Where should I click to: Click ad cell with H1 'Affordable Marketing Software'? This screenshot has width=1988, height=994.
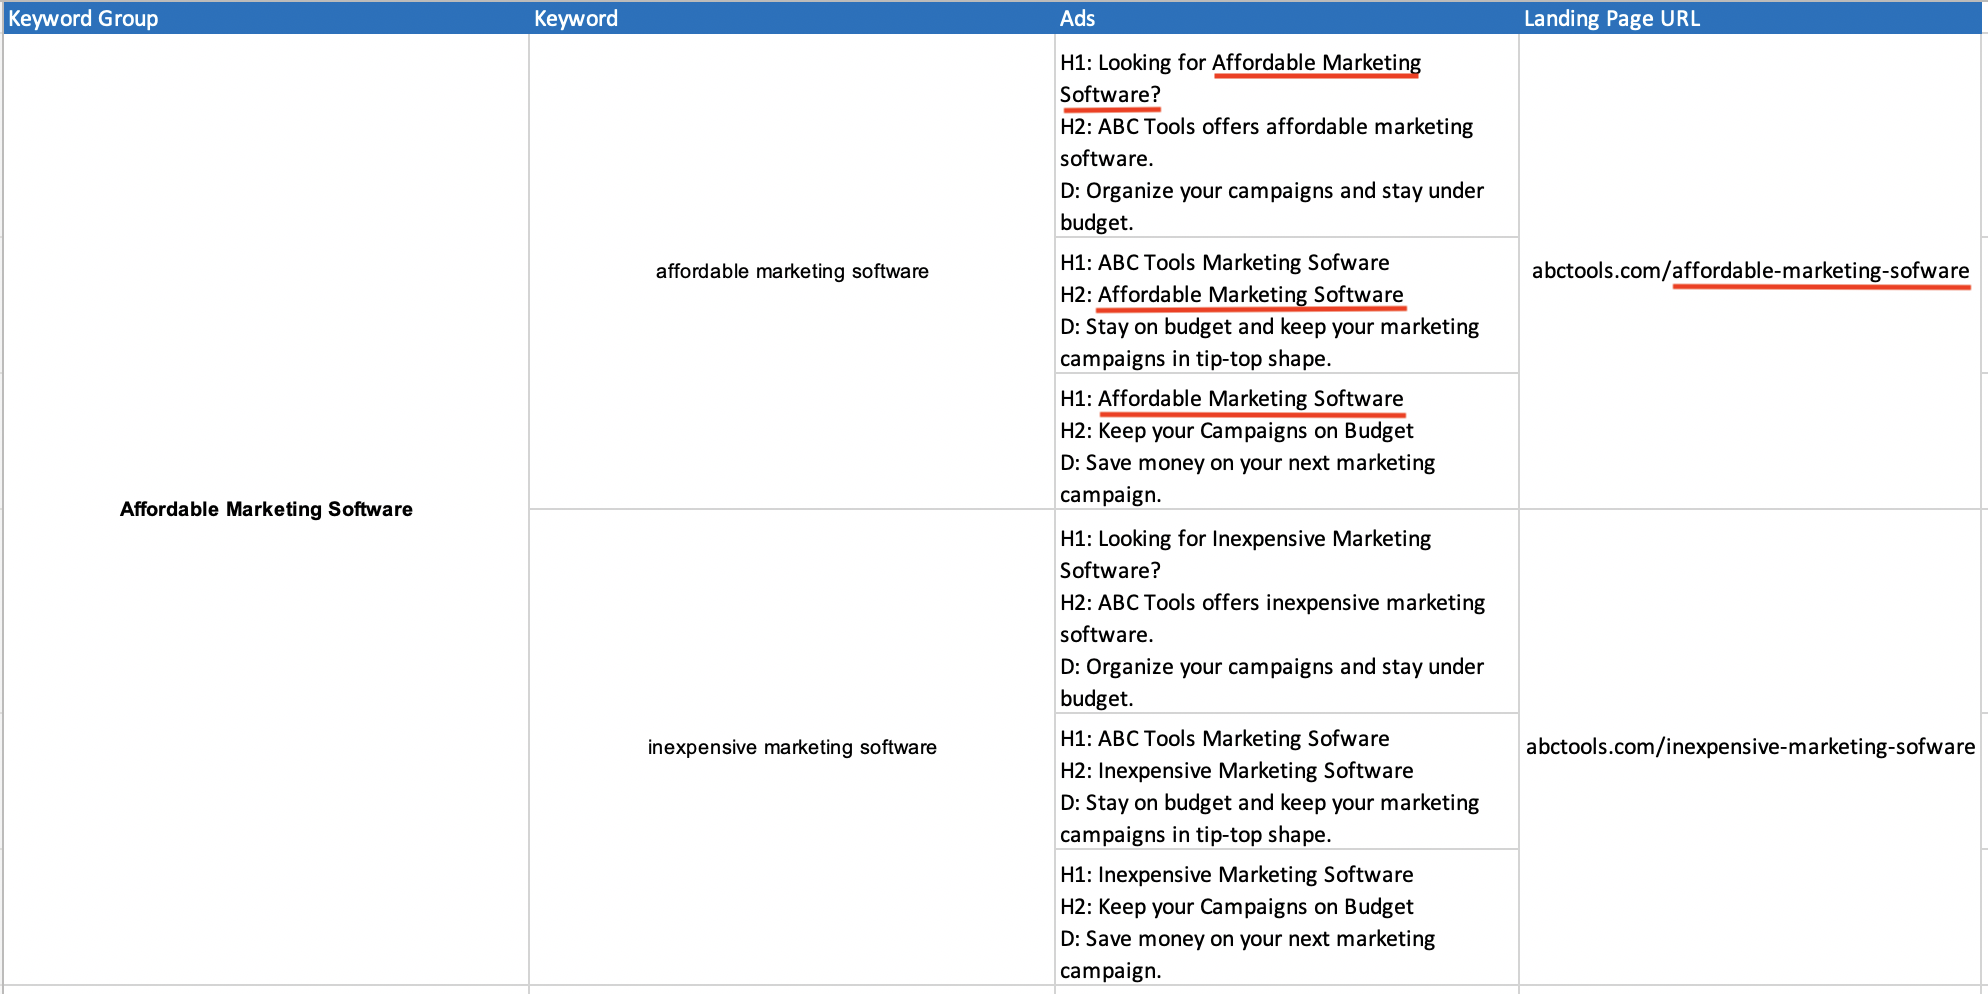1287,441
